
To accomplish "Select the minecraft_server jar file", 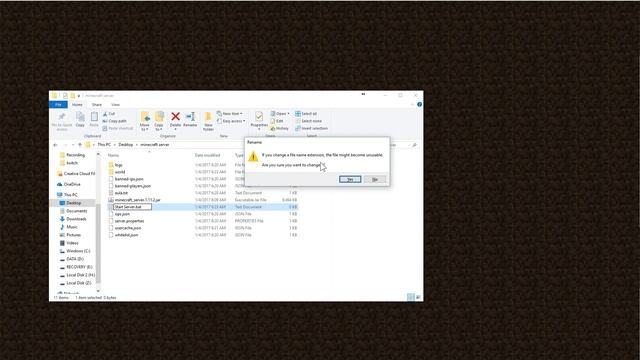I will pyautogui.click(x=135, y=200).
